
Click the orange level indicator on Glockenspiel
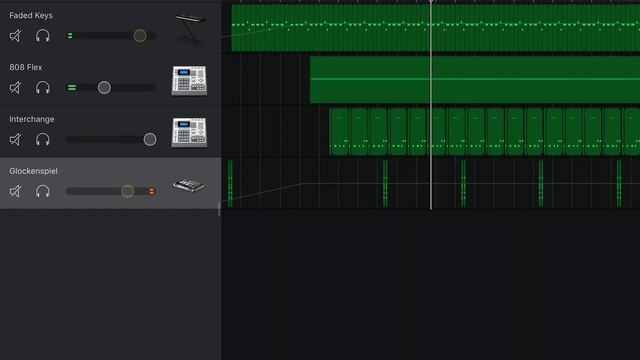[152, 191]
